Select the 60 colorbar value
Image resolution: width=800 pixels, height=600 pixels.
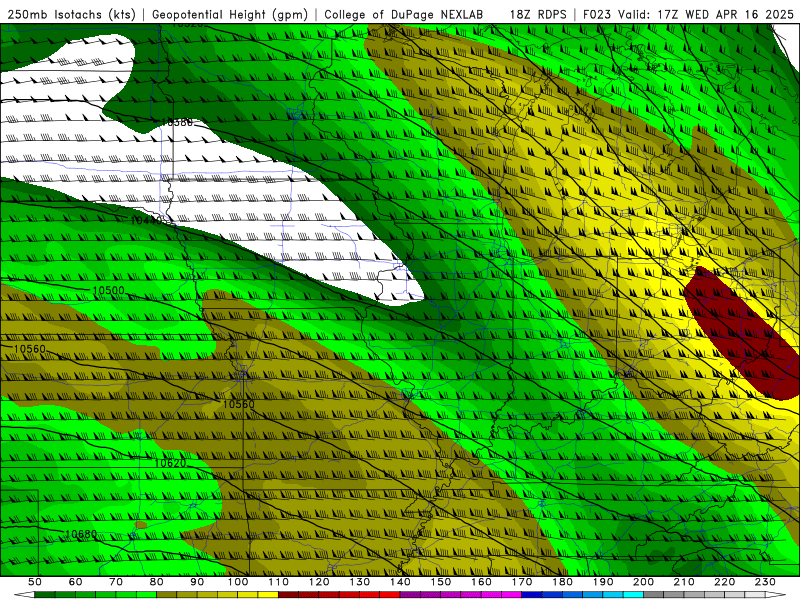(75, 582)
